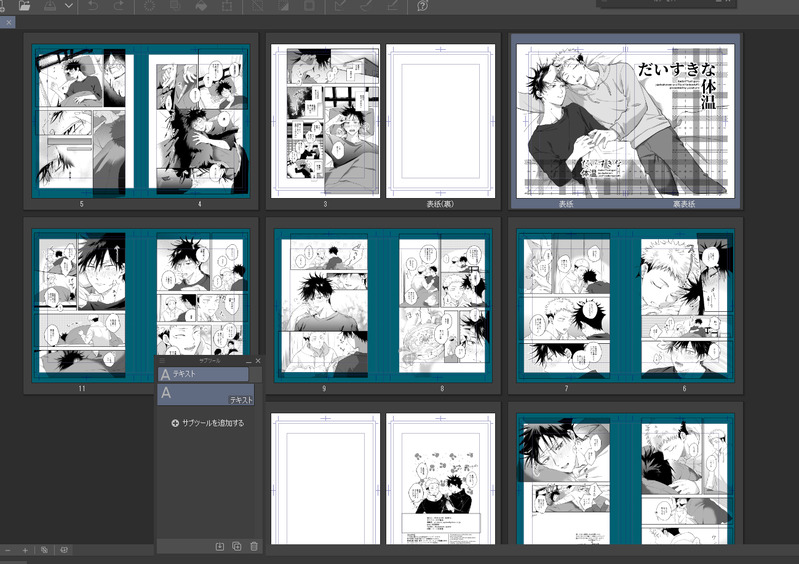The height and width of the screenshot is (564, 799).
Task: Close the open document tab
Action: point(8,22)
